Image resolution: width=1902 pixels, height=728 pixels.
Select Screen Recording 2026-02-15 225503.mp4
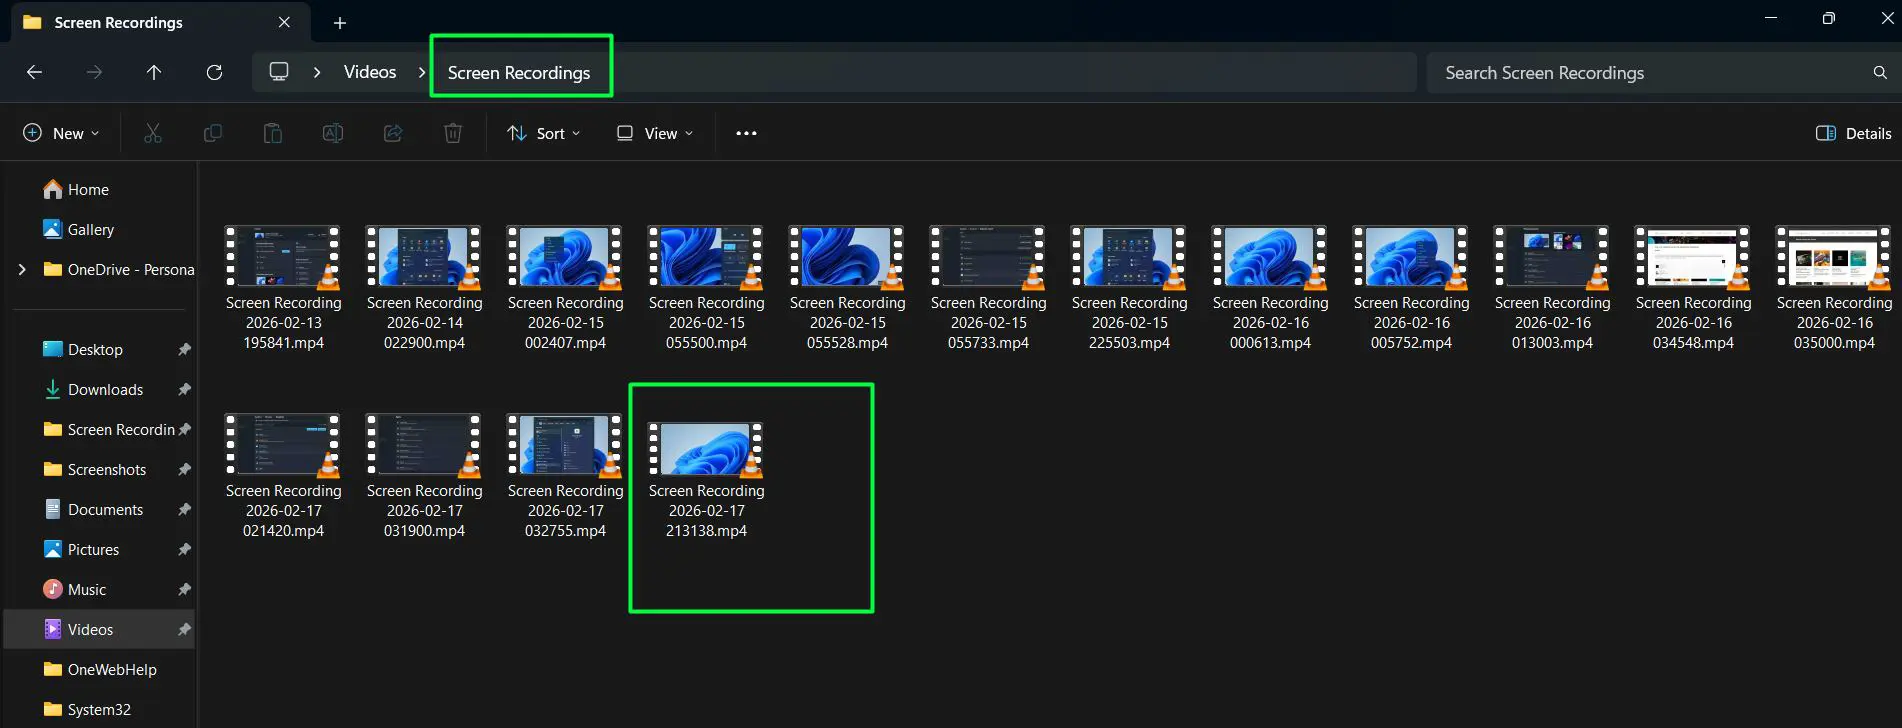(1129, 288)
